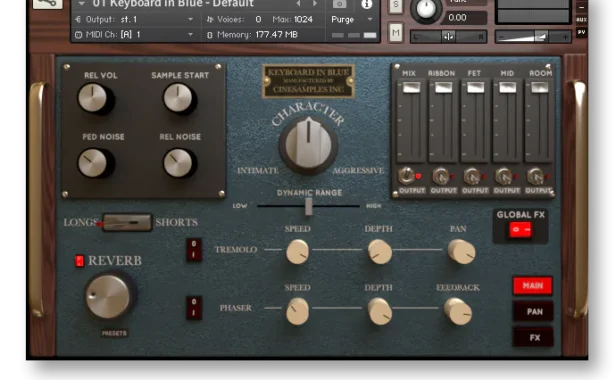Click the REL NOISE knob
The image size is (616, 380).
point(178,162)
